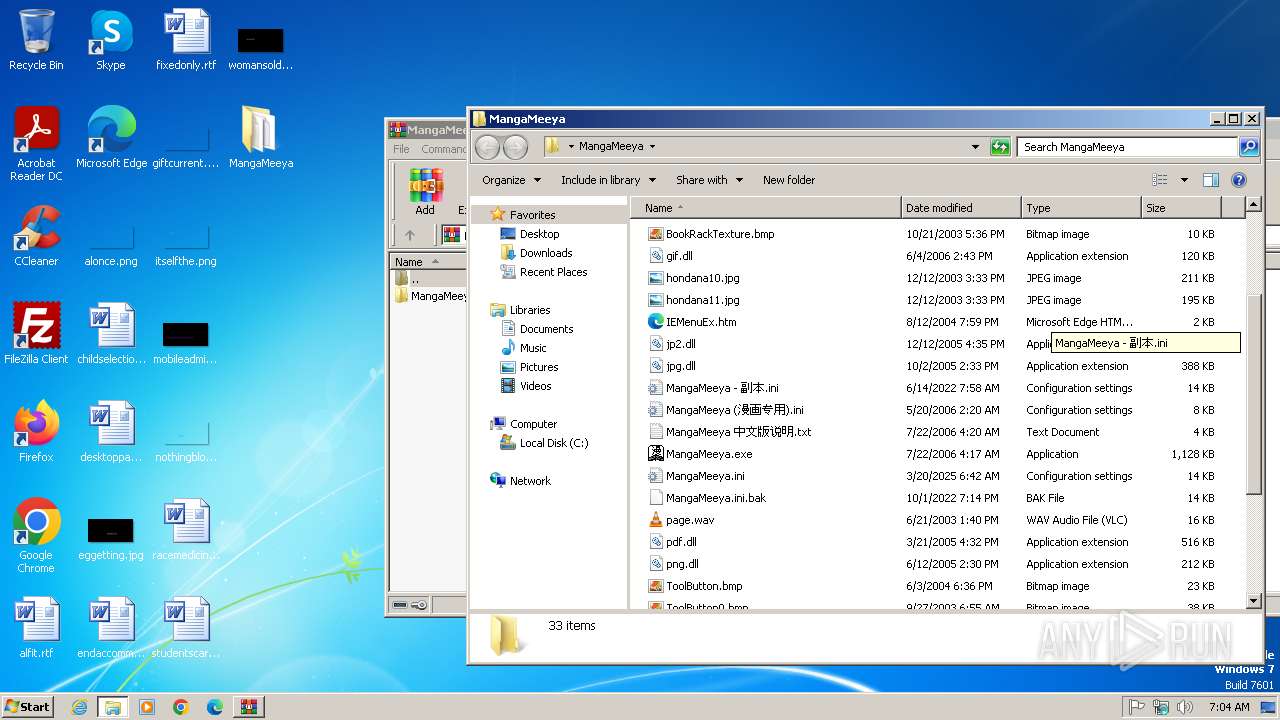The image size is (1280, 720).
Task: Click Internet Explorer taskbar icon
Action: pyautogui.click(x=79, y=707)
